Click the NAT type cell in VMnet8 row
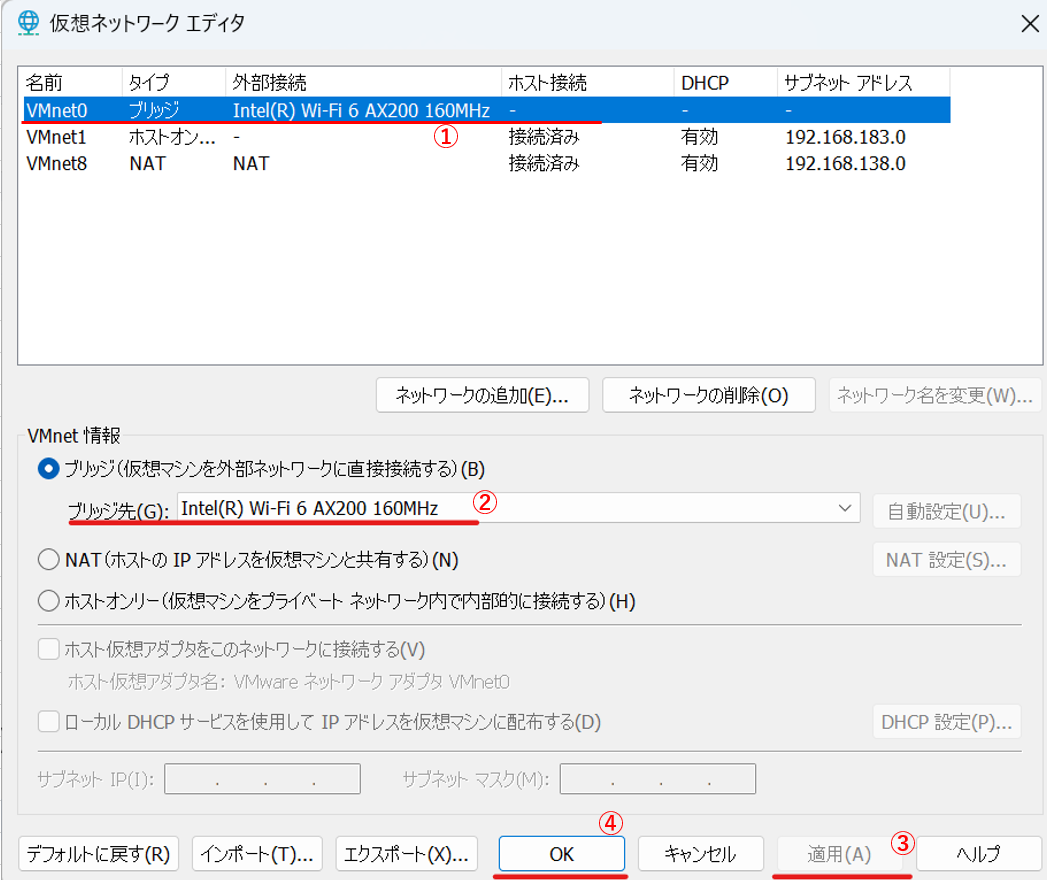 [x=148, y=164]
